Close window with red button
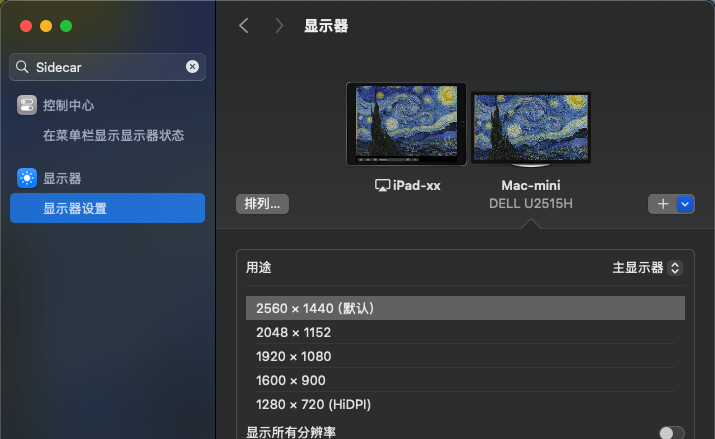This screenshot has height=439, width=715. click(x=26, y=26)
